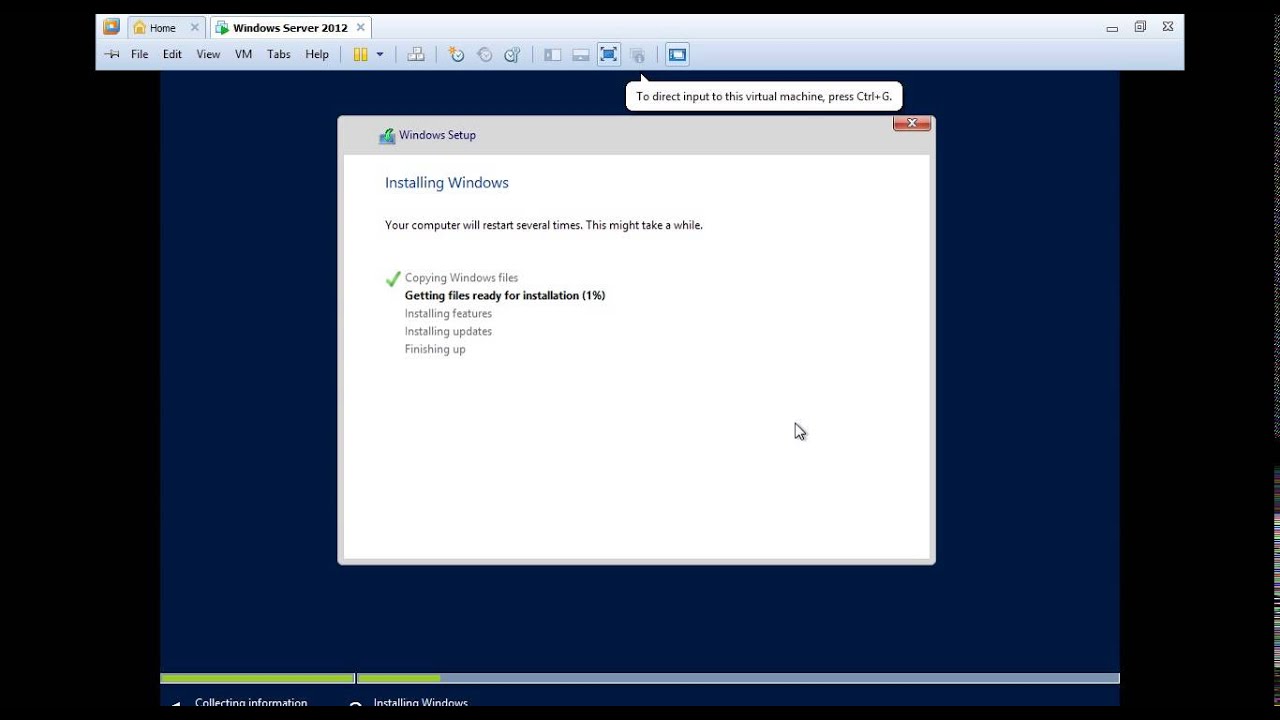Click the 'Installing features' step
The height and width of the screenshot is (720, 1280).
(448, 314)
